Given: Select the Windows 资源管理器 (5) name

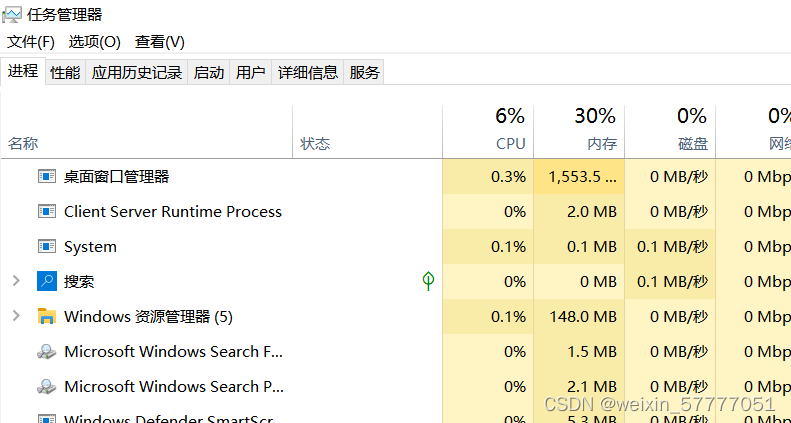Looking at the screenshot, I should tap(148, 317).
